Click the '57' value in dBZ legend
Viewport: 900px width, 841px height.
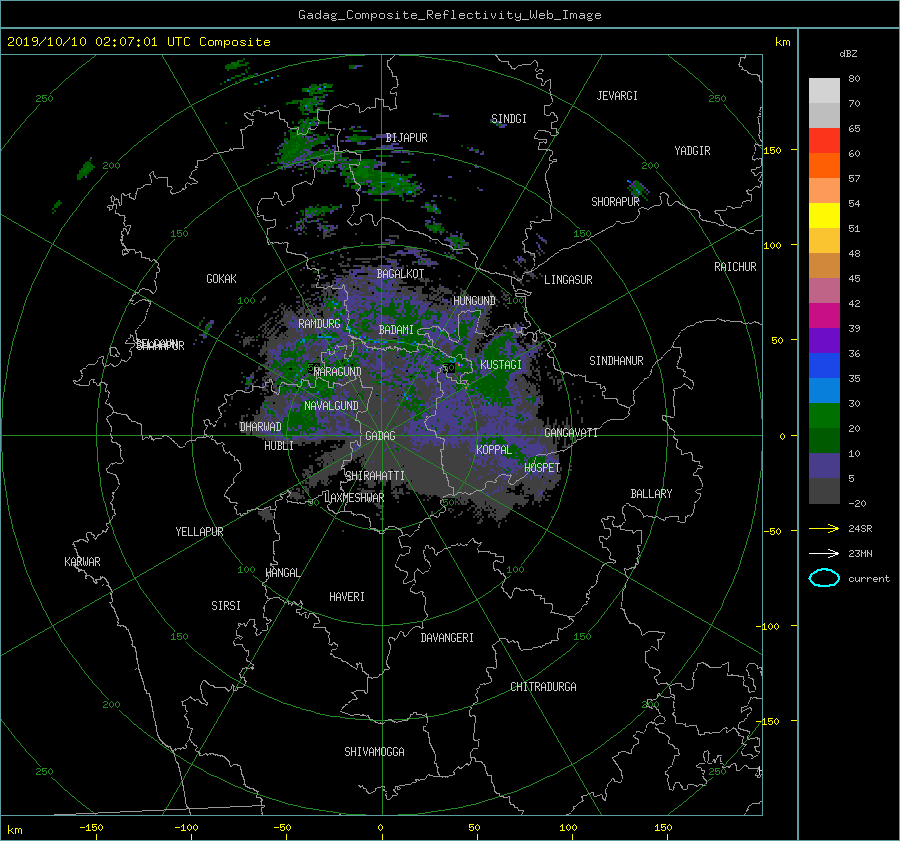854,179
